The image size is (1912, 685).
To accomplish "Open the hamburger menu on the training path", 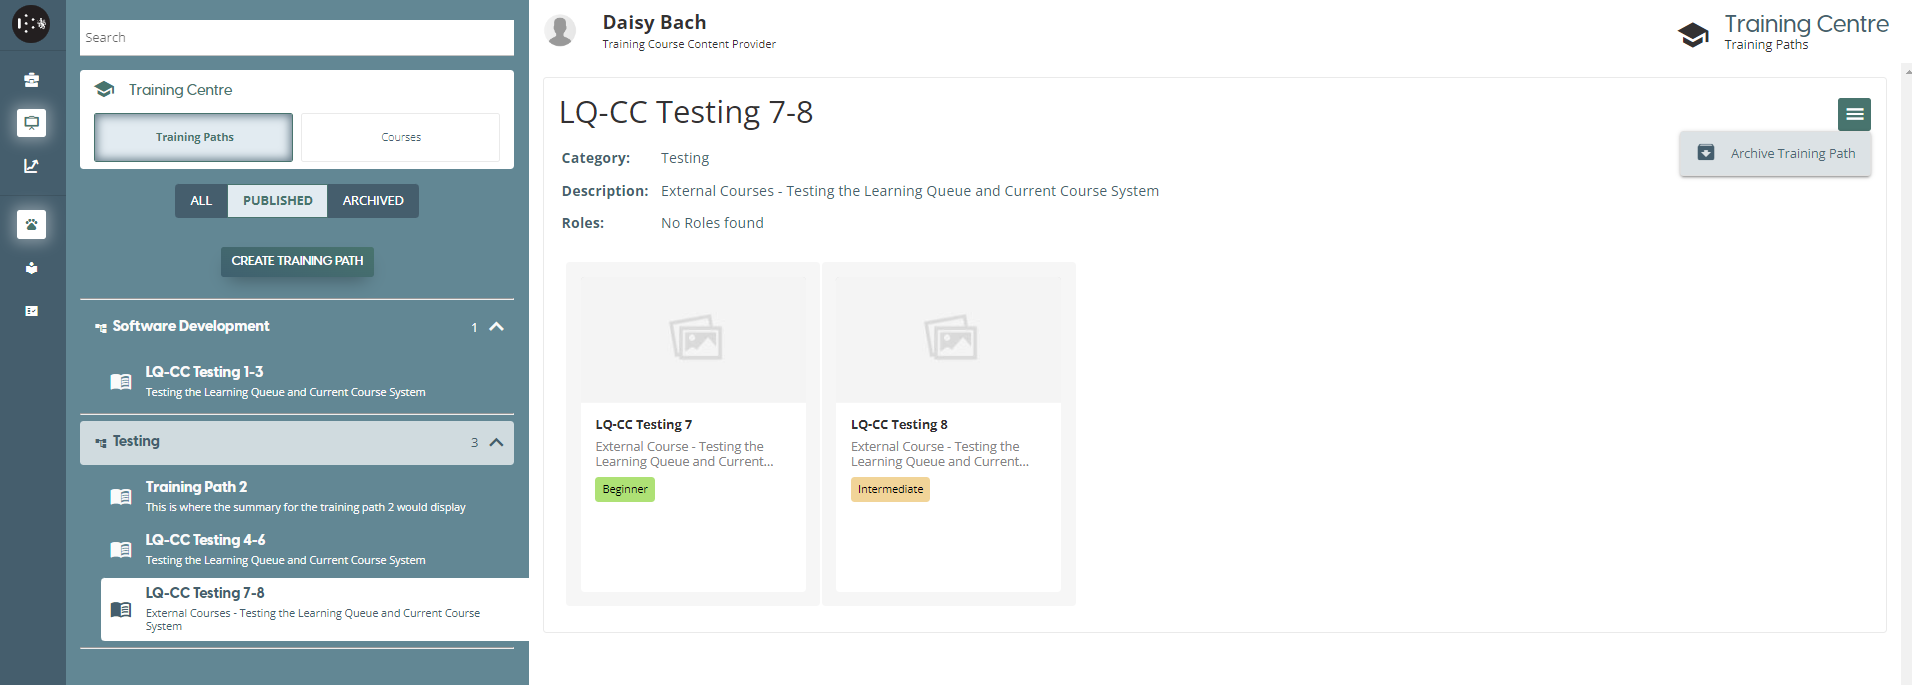I will click(1854, 114).
